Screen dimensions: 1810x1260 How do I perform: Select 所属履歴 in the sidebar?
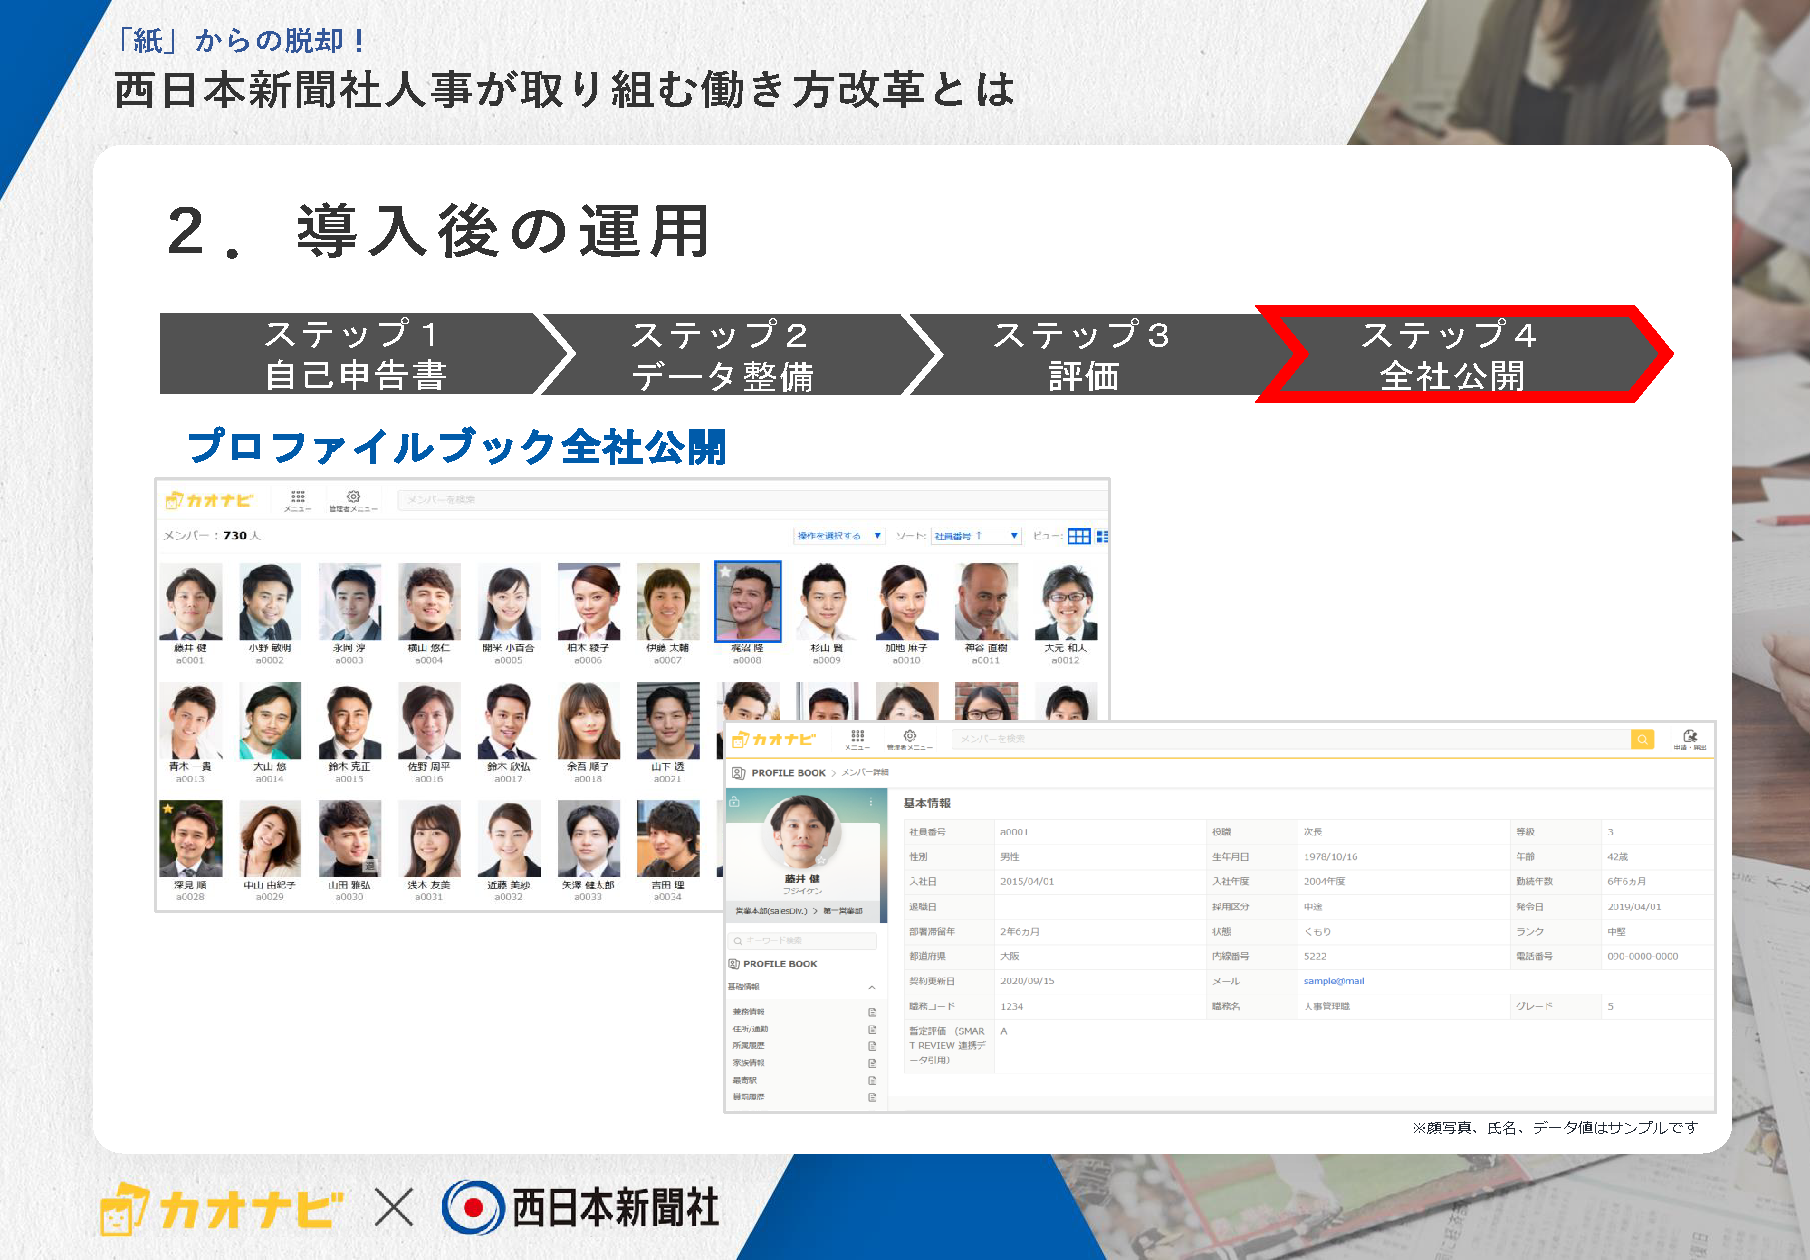coord(748,1046)
